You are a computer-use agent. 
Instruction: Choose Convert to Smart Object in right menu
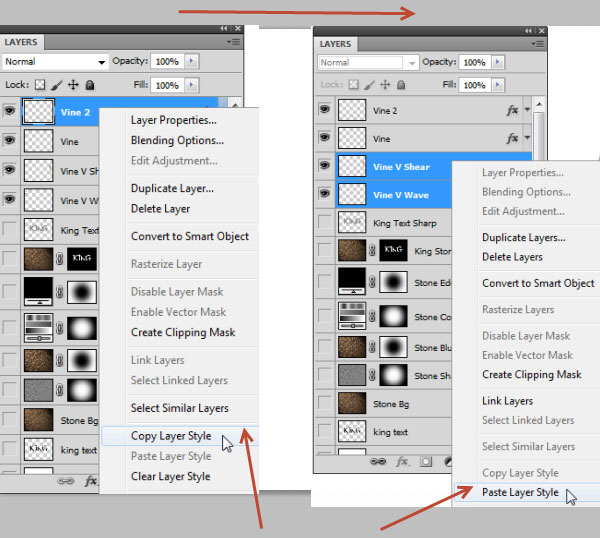click(538, 283)
